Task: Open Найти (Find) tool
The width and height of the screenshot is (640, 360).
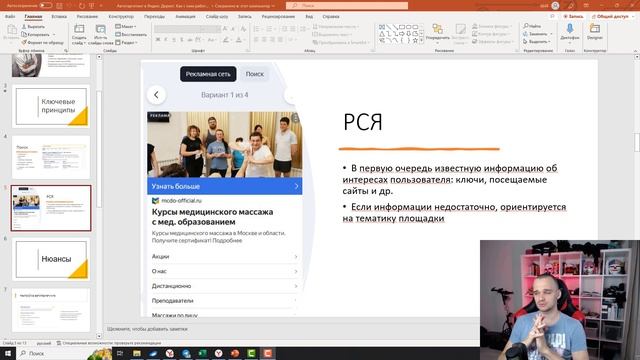Action: (x=532, y=27)
